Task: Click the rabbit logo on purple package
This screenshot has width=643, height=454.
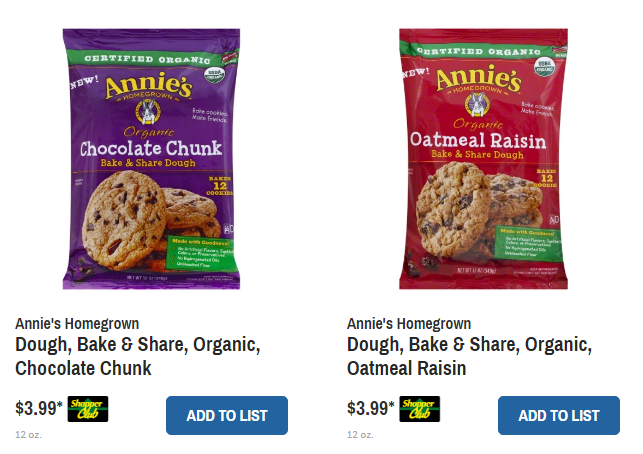Action: pyautogui.click(x=148, y=112)
